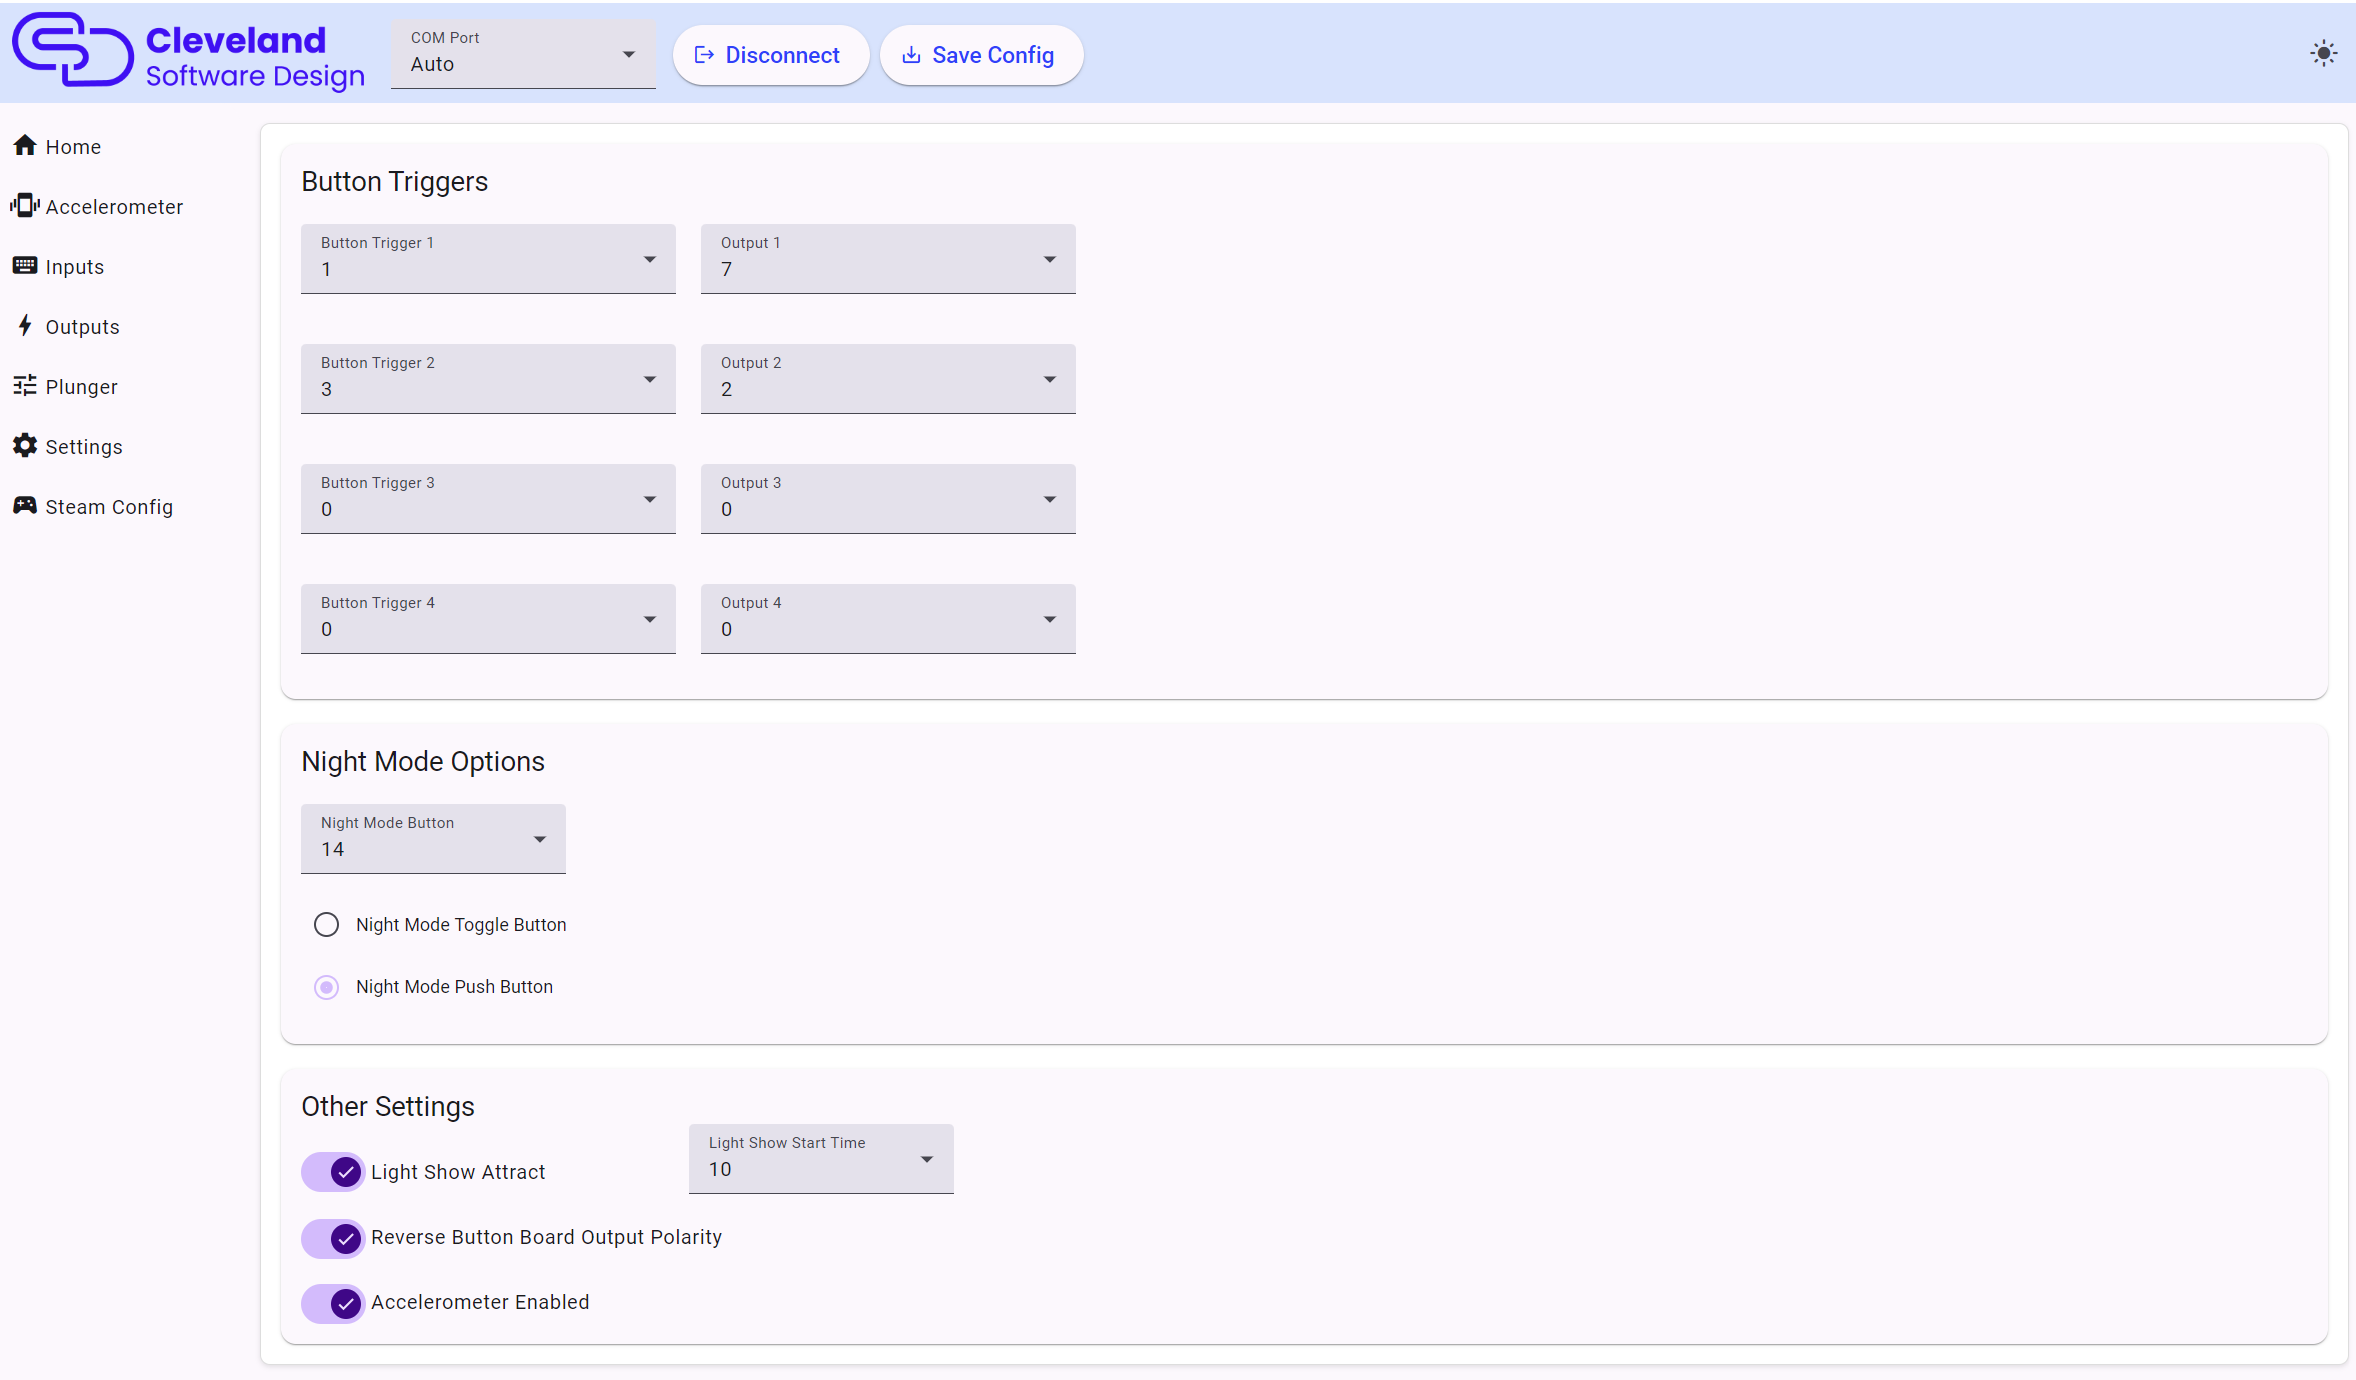
Task: Expand the Output 4 dropdown
Action: [x=888, y=619]
